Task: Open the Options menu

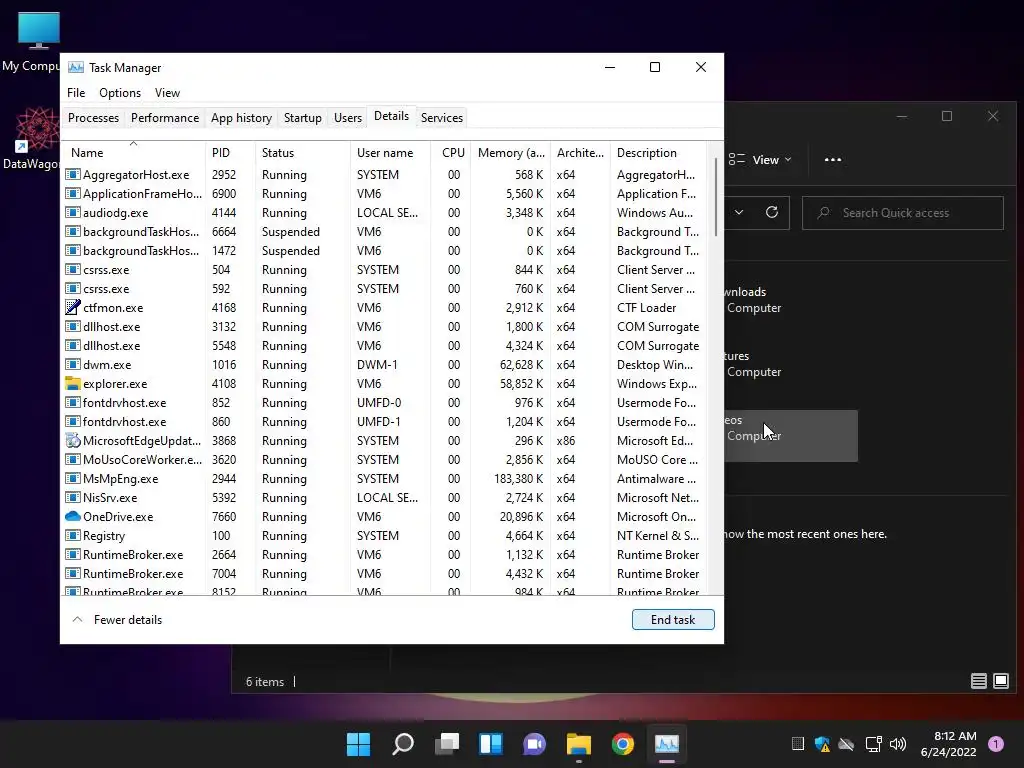Action: [120, 93]
